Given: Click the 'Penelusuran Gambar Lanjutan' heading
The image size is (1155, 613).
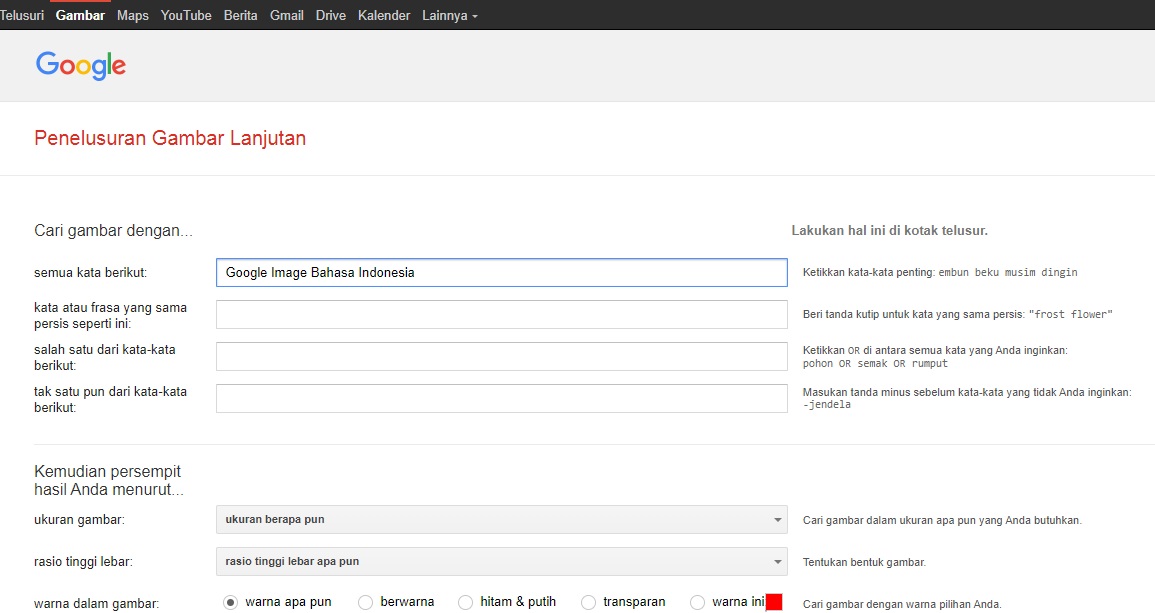Looking at the screenshot, I should coord(170,139).
